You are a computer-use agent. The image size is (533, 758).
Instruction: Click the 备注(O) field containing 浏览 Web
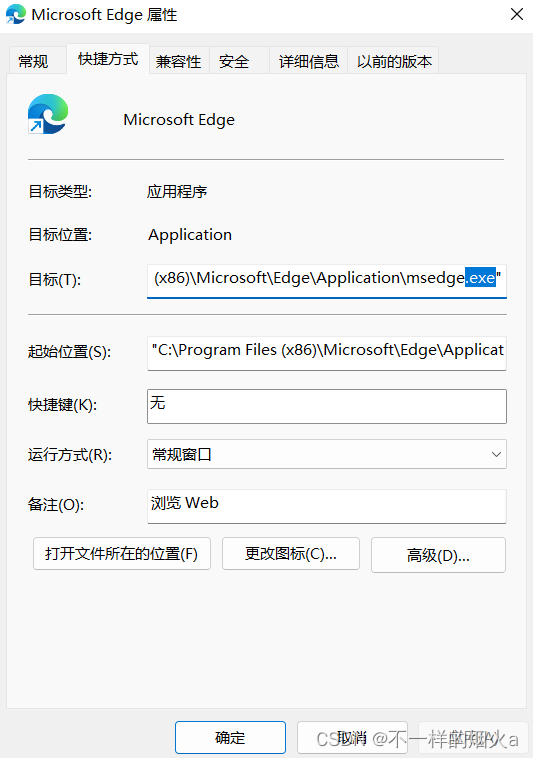click(327, 506)
